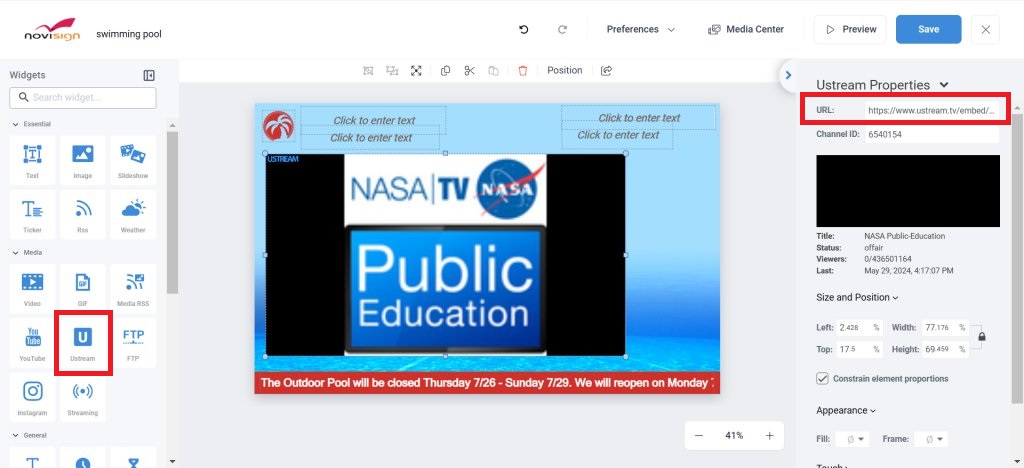The height and width of the screenshot is (468, 1024).
Task: Click the Preview button
Action: coord(850,29)
